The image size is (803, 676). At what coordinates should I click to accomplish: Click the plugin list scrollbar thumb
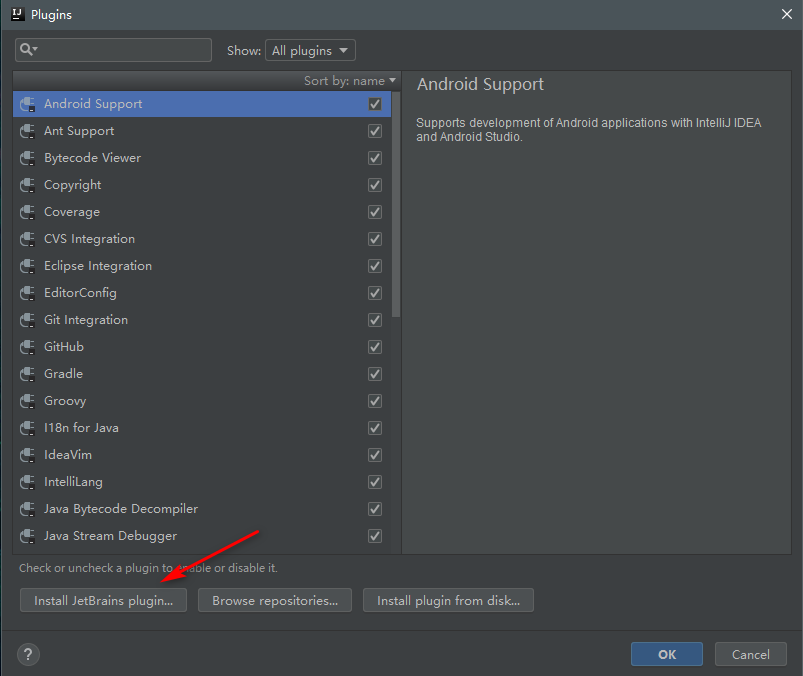396,205
